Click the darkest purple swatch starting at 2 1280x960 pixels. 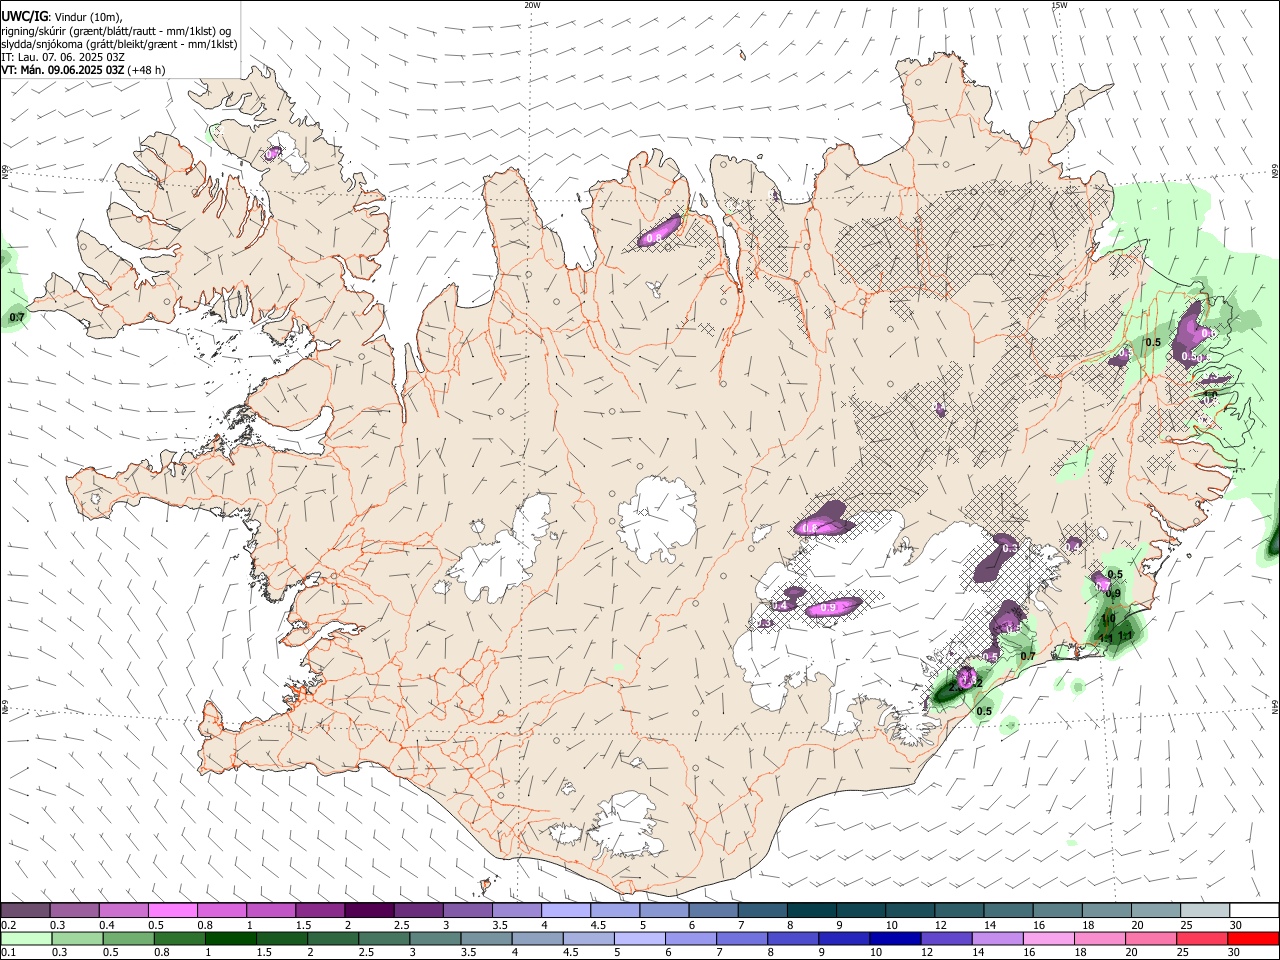pyautogui.click(x=368, y=911)
